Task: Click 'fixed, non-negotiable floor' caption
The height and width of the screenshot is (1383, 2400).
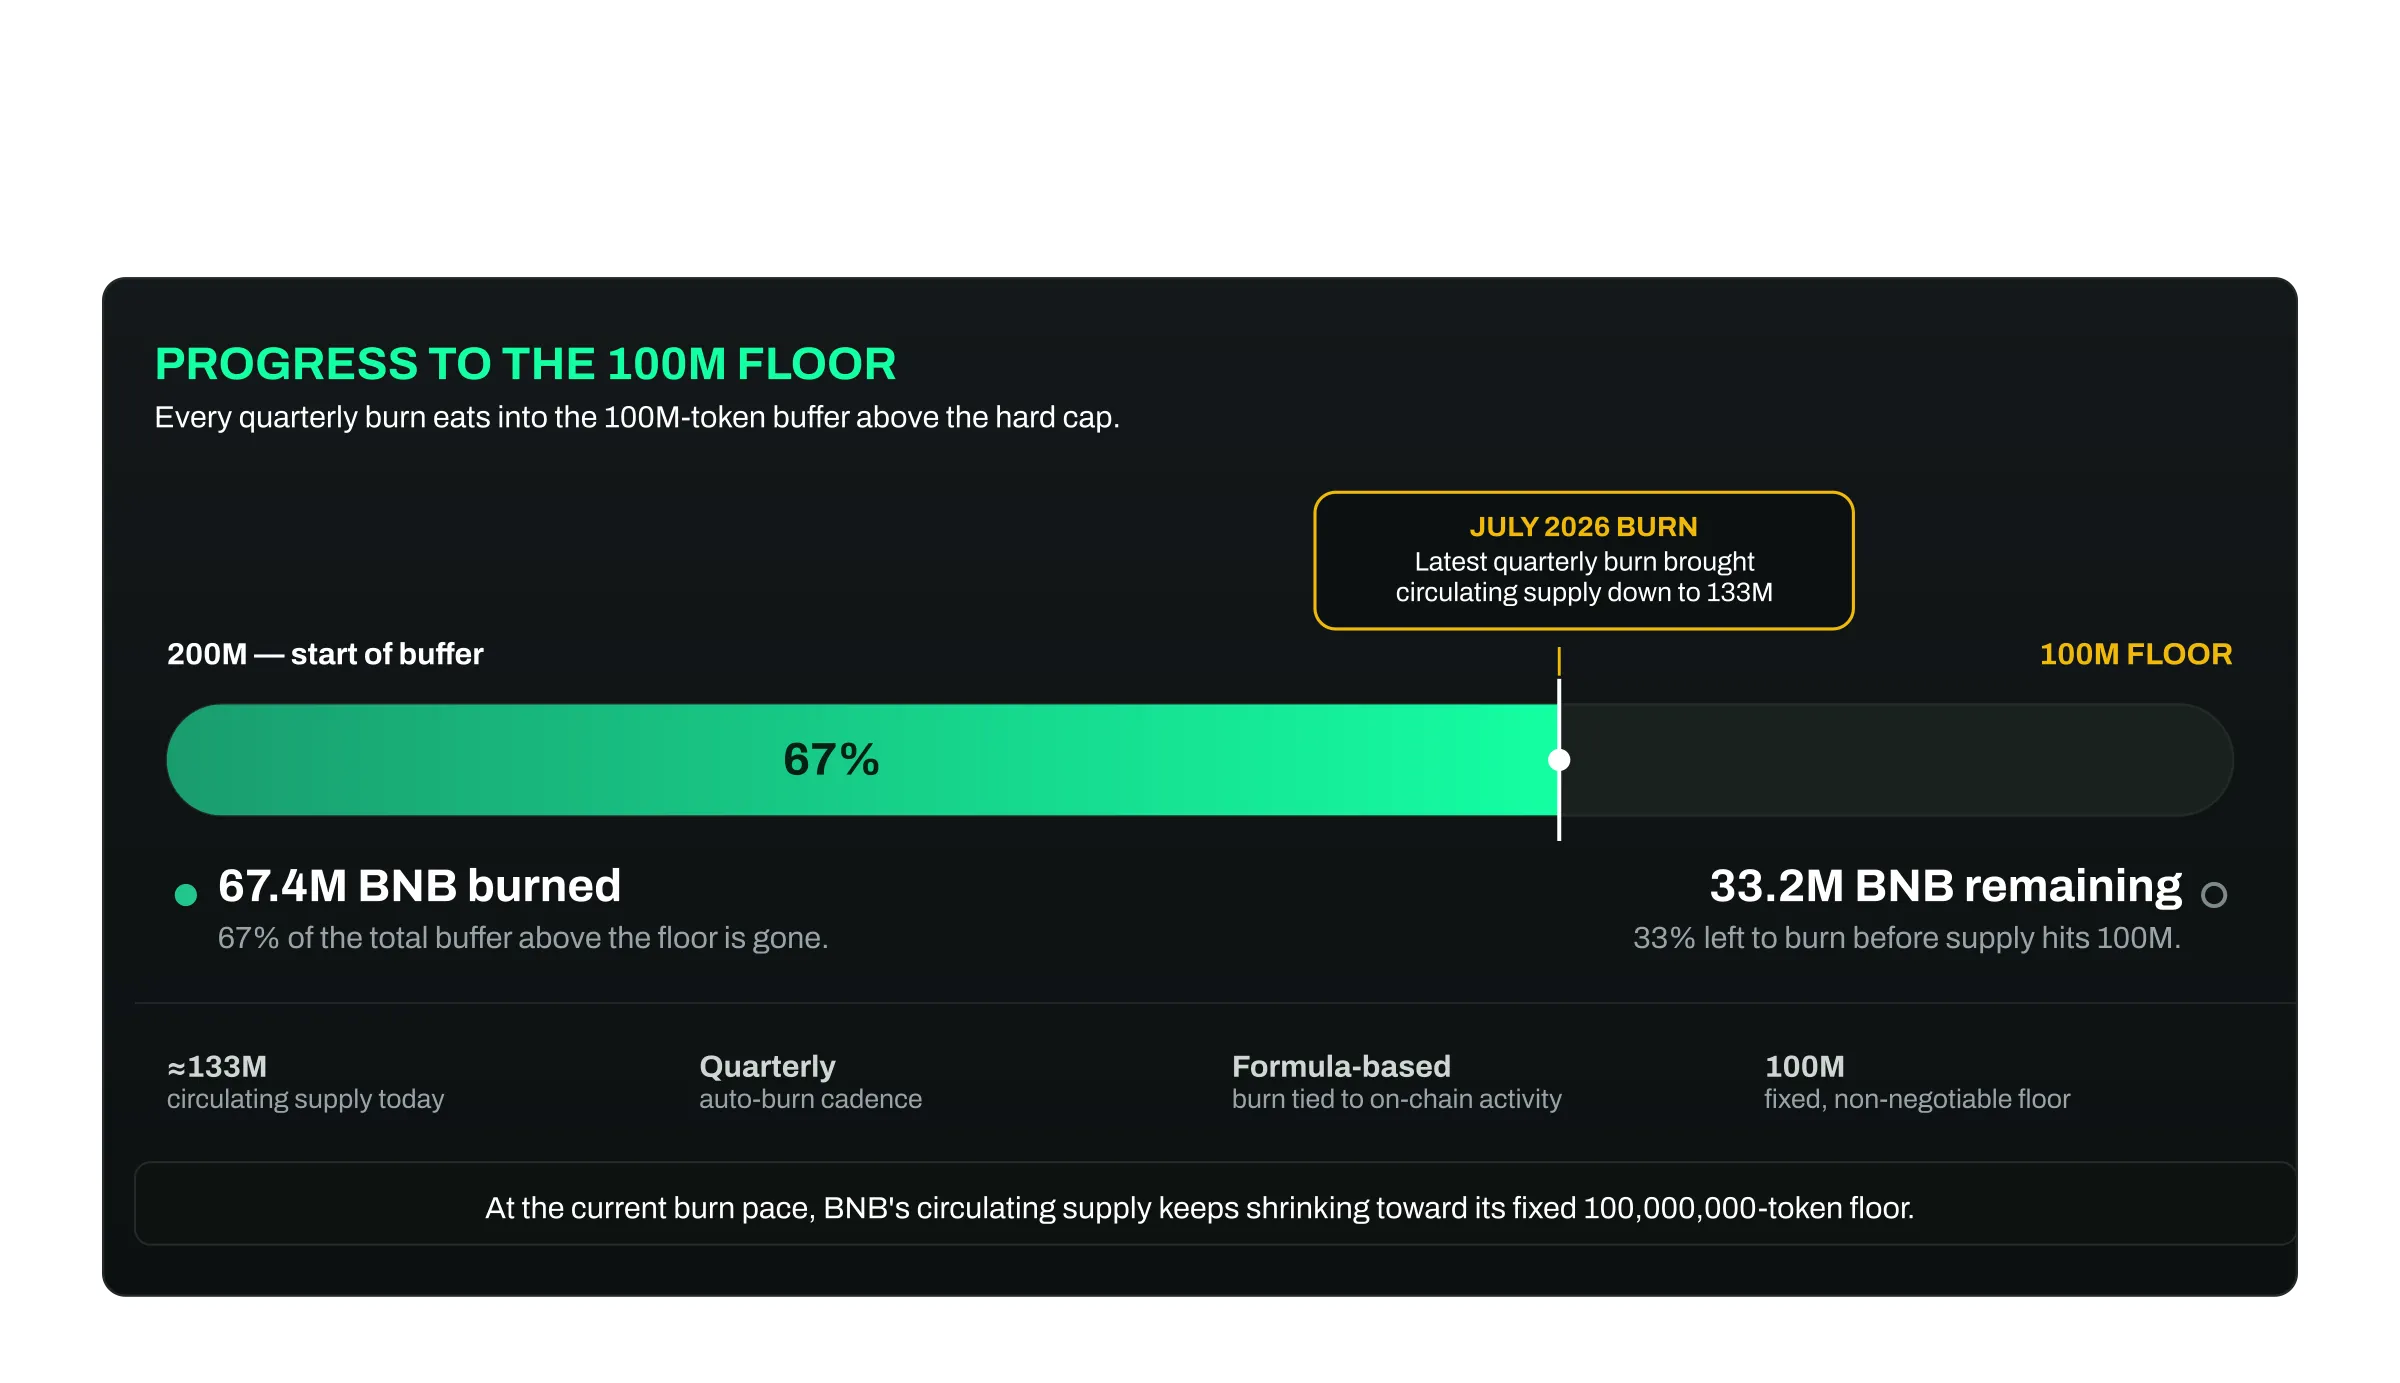Action: click(x=1917, y=1099)
